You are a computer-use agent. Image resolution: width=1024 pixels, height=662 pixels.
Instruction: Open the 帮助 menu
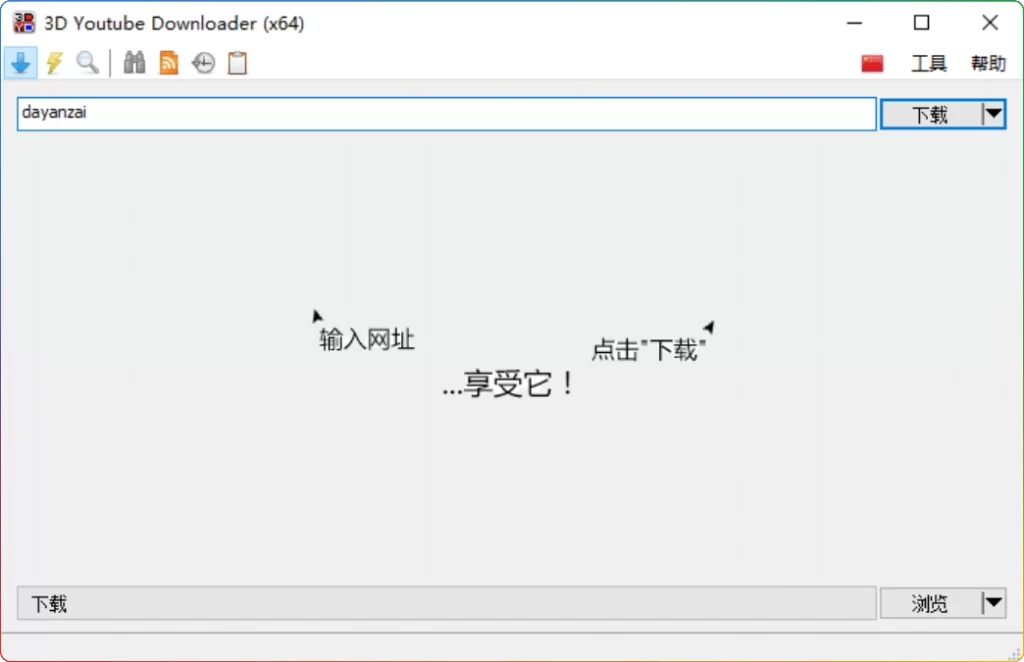[x=989, y=62]
